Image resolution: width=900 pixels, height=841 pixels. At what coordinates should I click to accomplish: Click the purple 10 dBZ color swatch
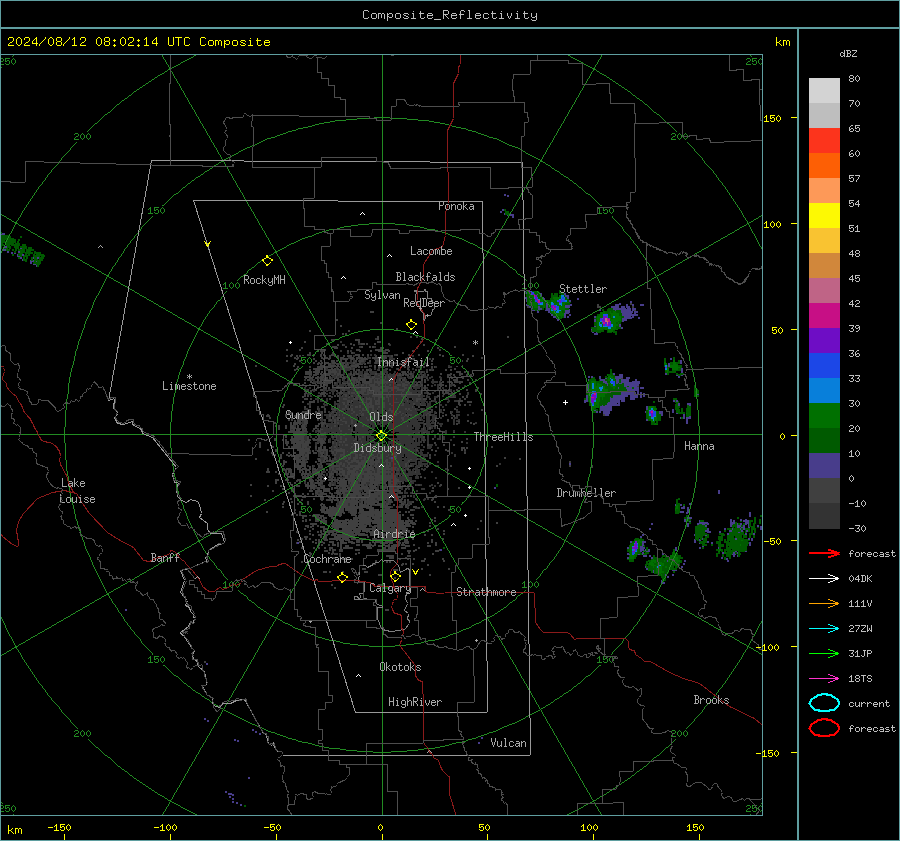click(824, 465)
